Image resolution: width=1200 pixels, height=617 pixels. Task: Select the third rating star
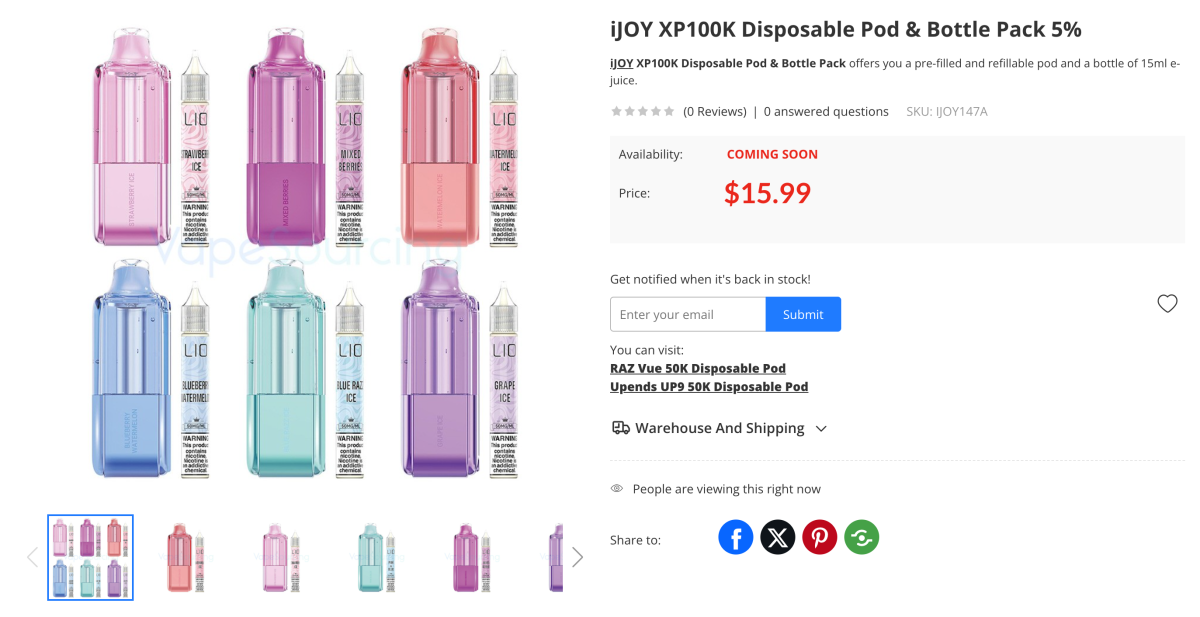tap(642, 111)
